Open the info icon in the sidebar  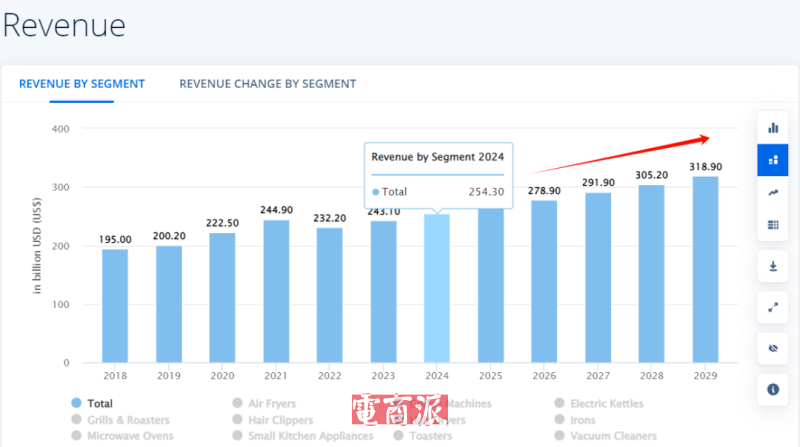[x=773, y=389]
